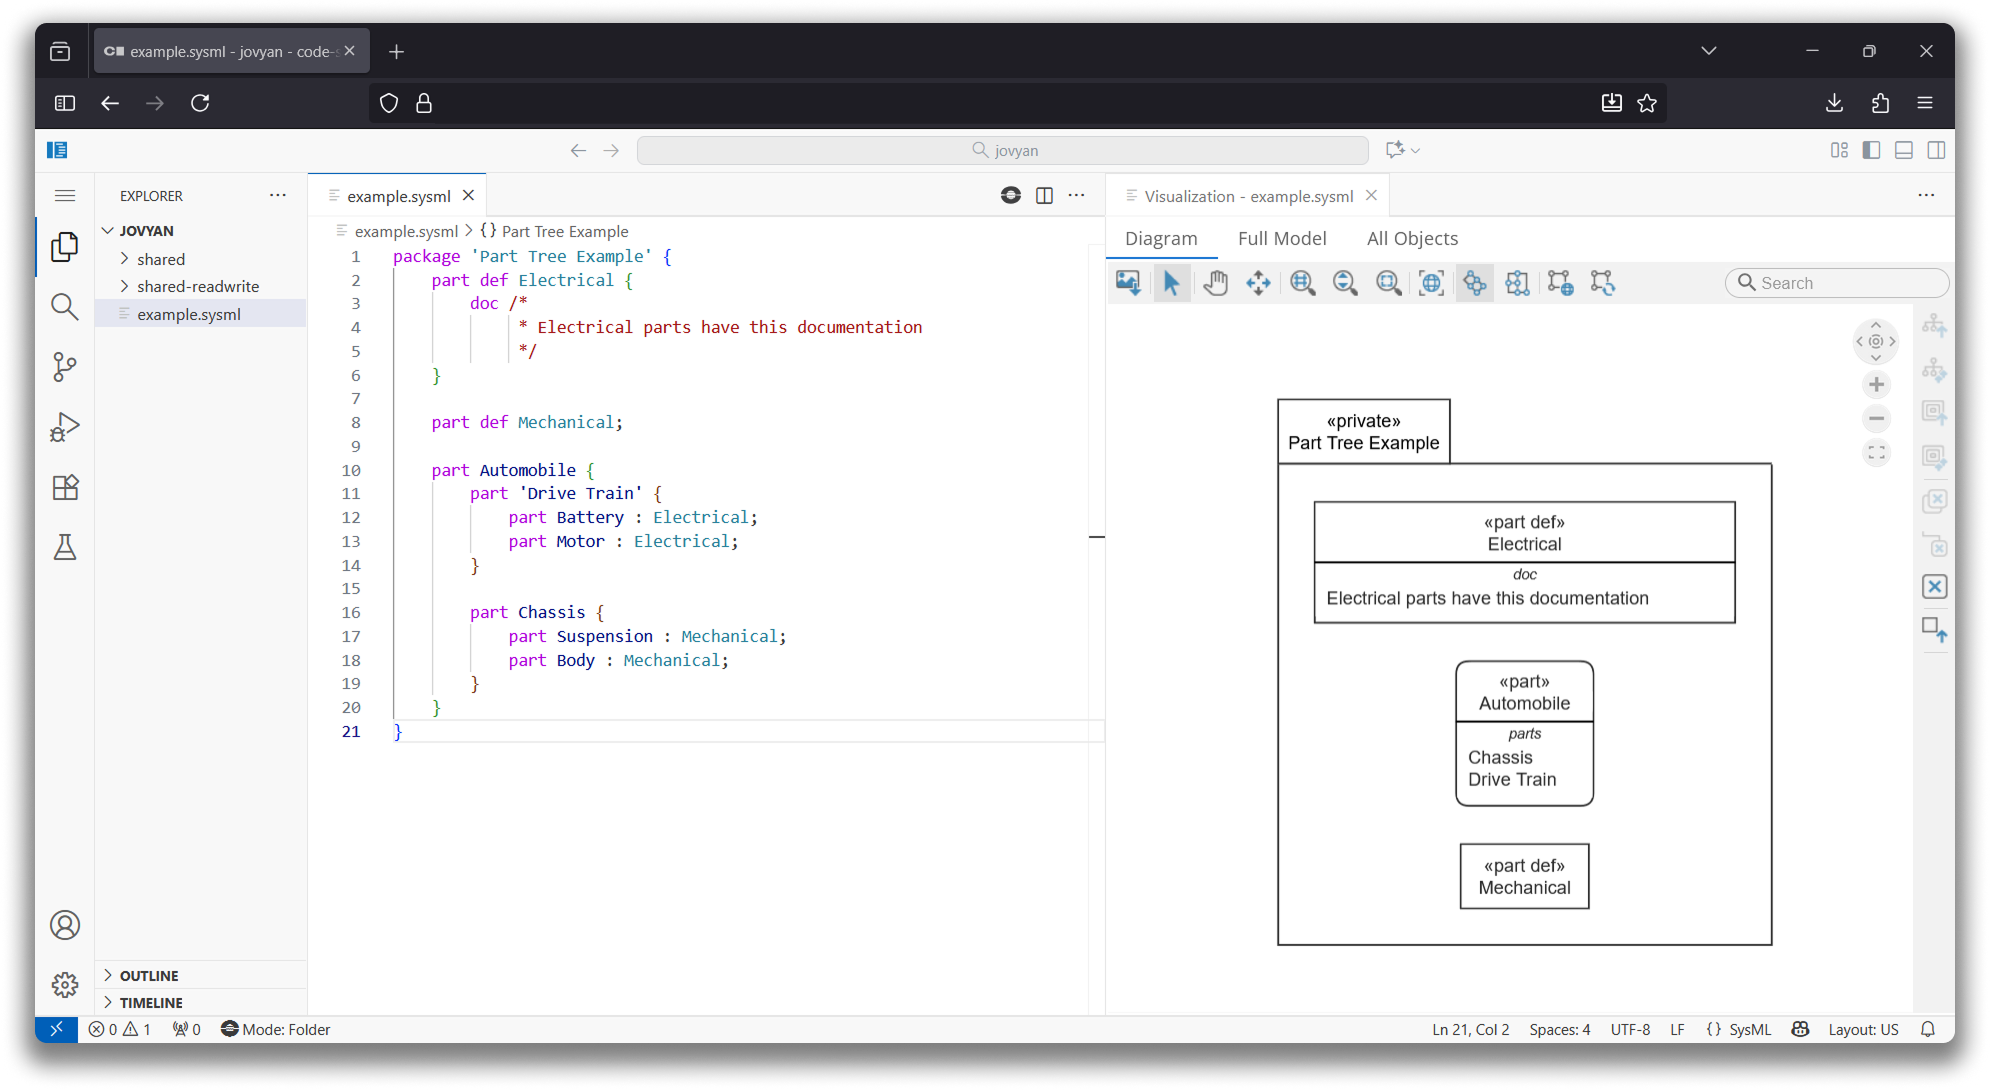The height and width of the screenshot is (1090, 1990).
Task: Click the SysML language mode button
Action: (1749, 1029)
